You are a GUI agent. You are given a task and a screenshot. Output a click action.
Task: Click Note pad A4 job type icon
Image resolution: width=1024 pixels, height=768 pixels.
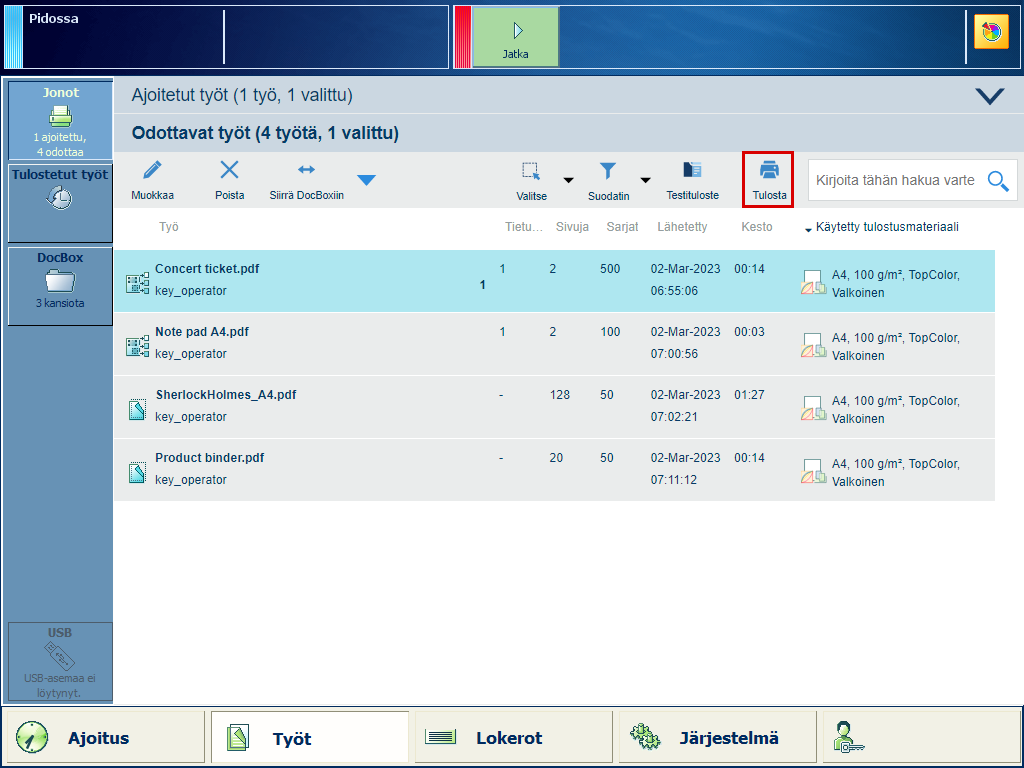click(137, 347)
